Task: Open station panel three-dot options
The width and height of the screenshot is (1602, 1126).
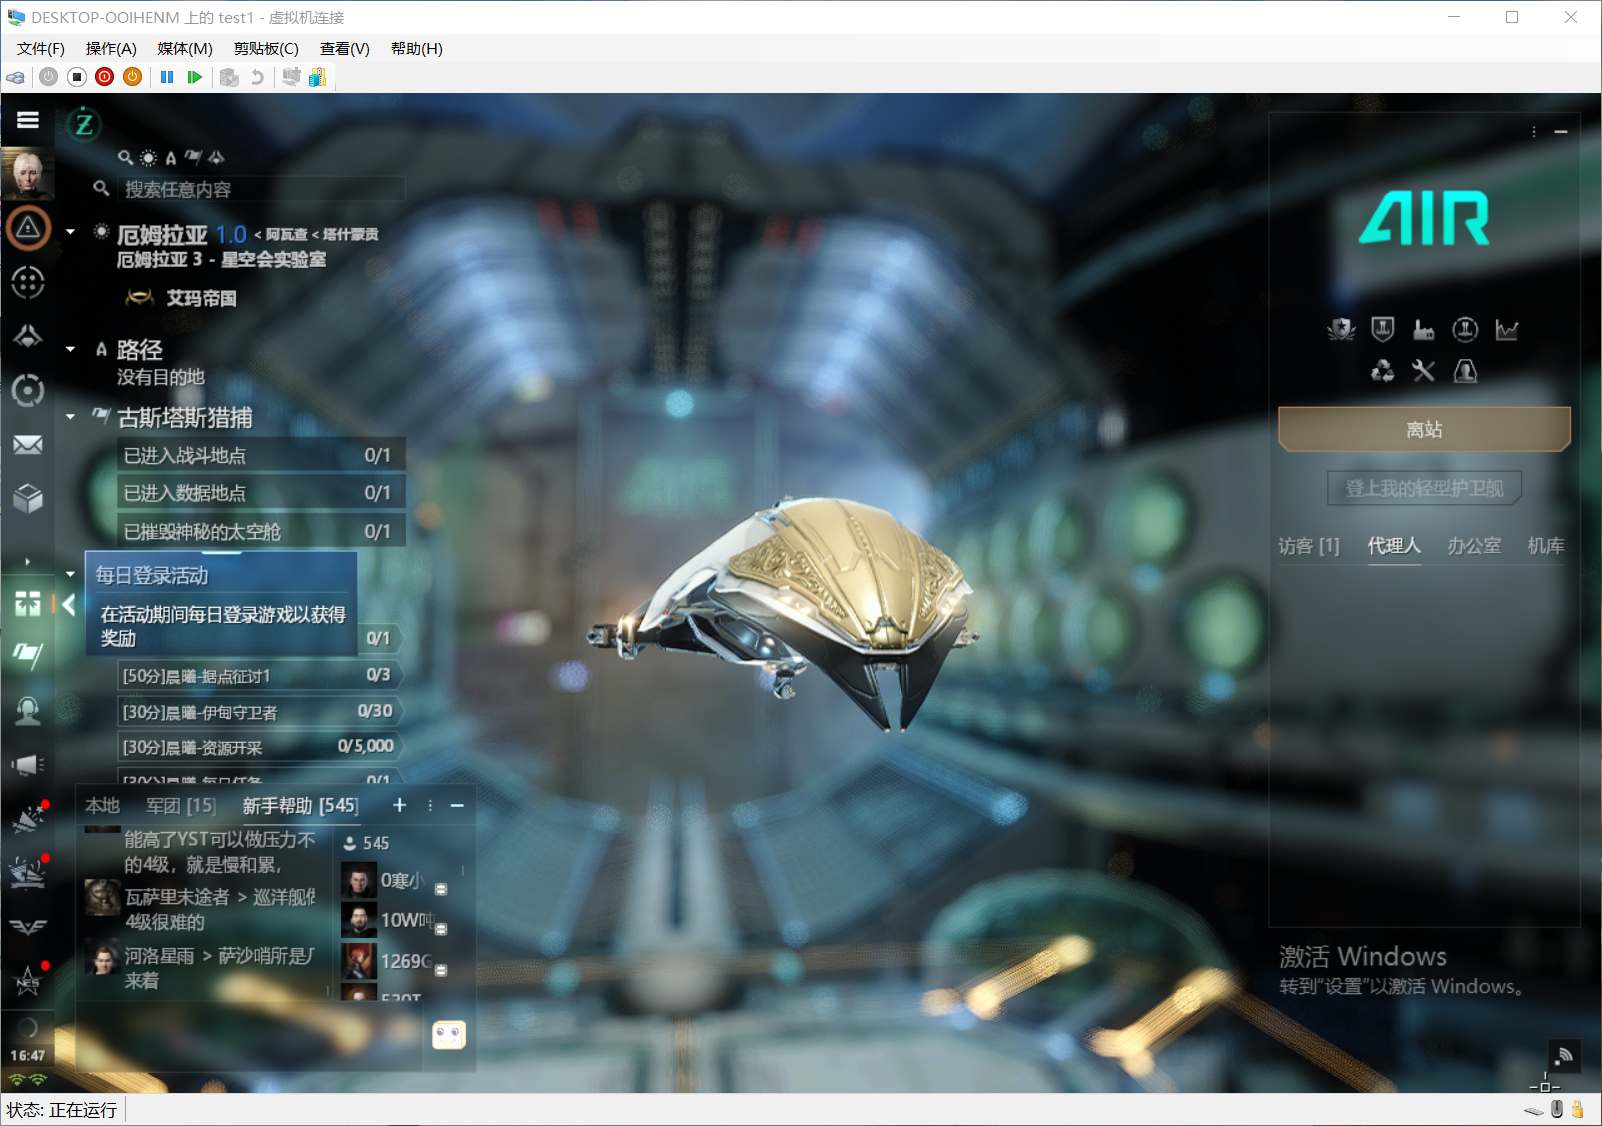Action: coord(1534,132)
